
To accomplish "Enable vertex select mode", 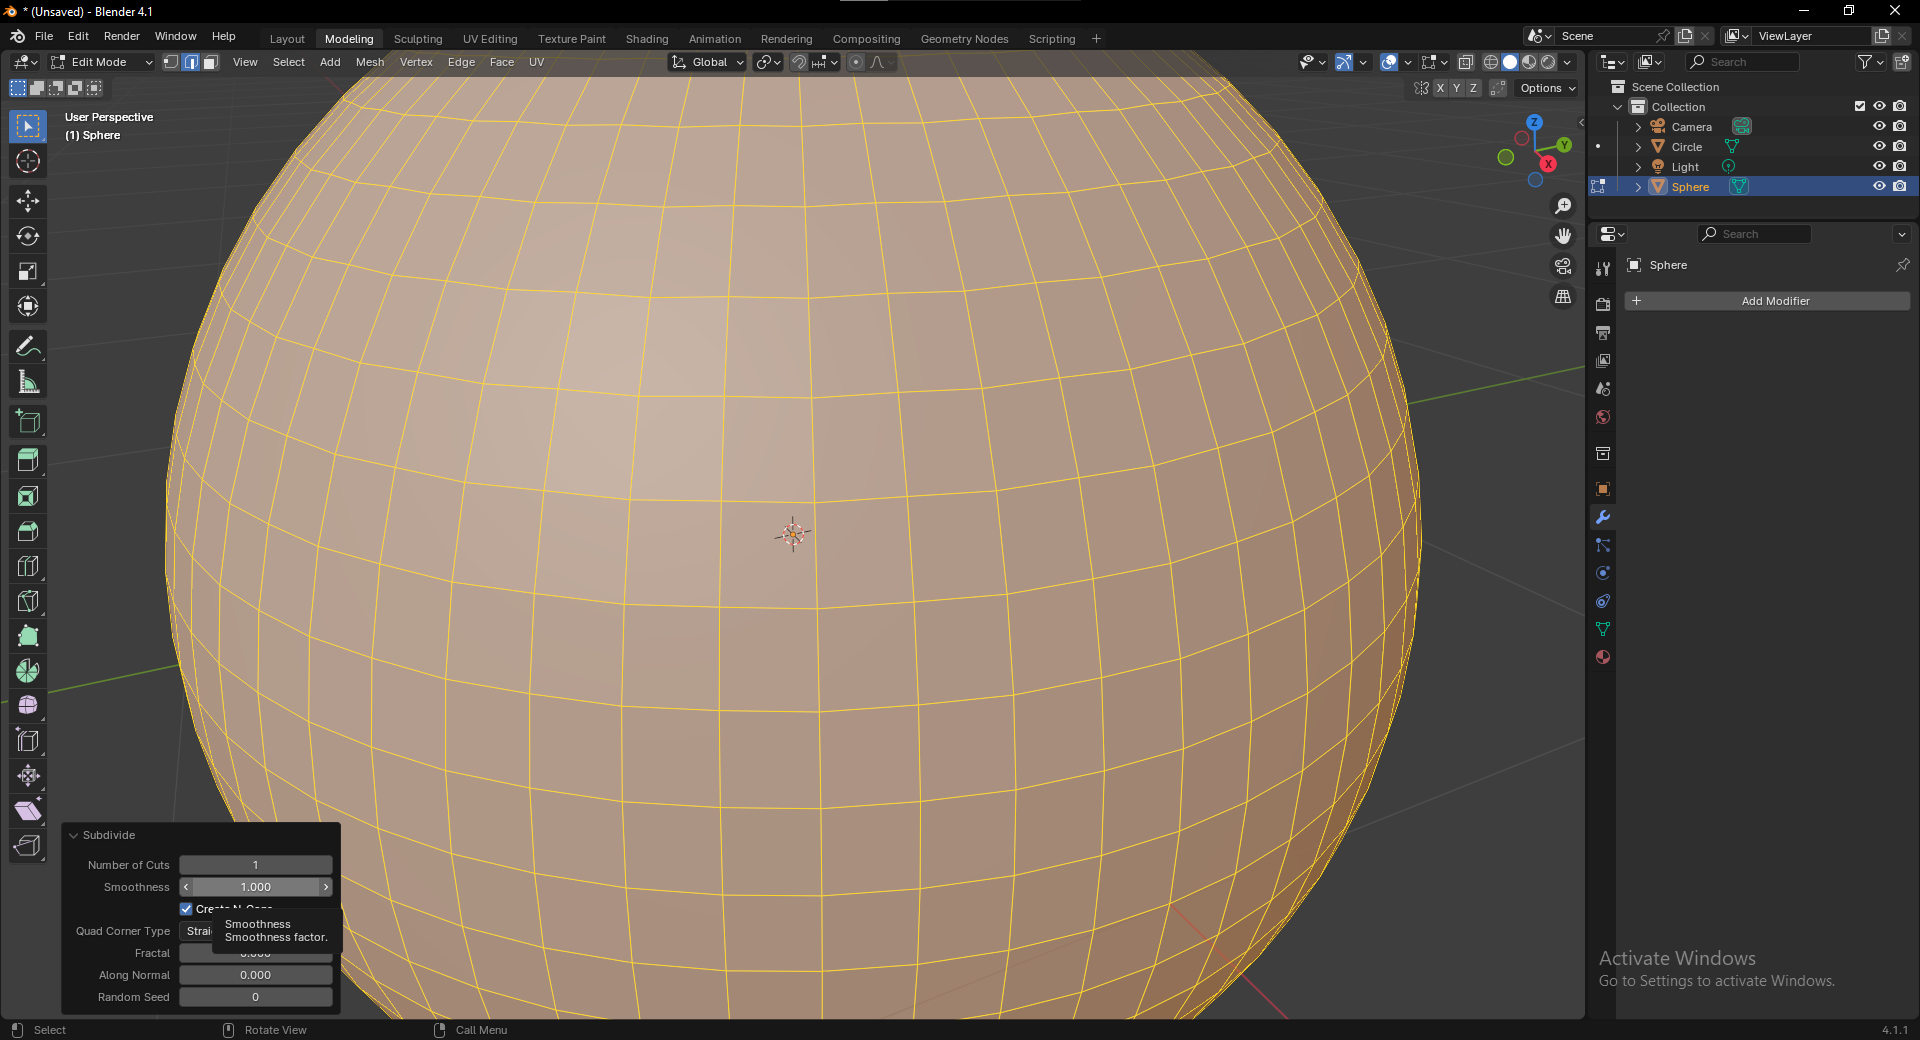I will click(x=171, y=62).
